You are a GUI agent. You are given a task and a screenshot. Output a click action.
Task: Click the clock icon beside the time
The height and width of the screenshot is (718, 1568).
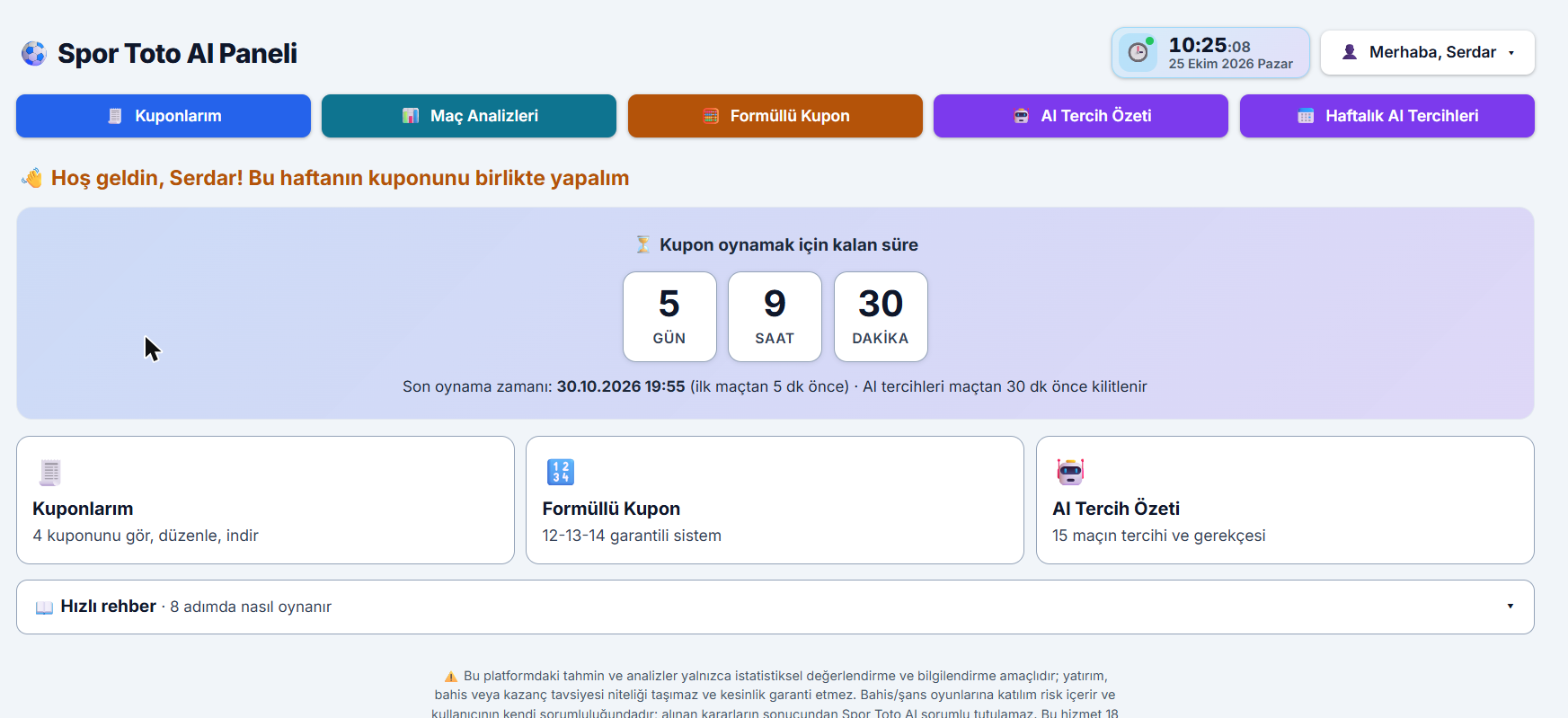point(1138,52)
